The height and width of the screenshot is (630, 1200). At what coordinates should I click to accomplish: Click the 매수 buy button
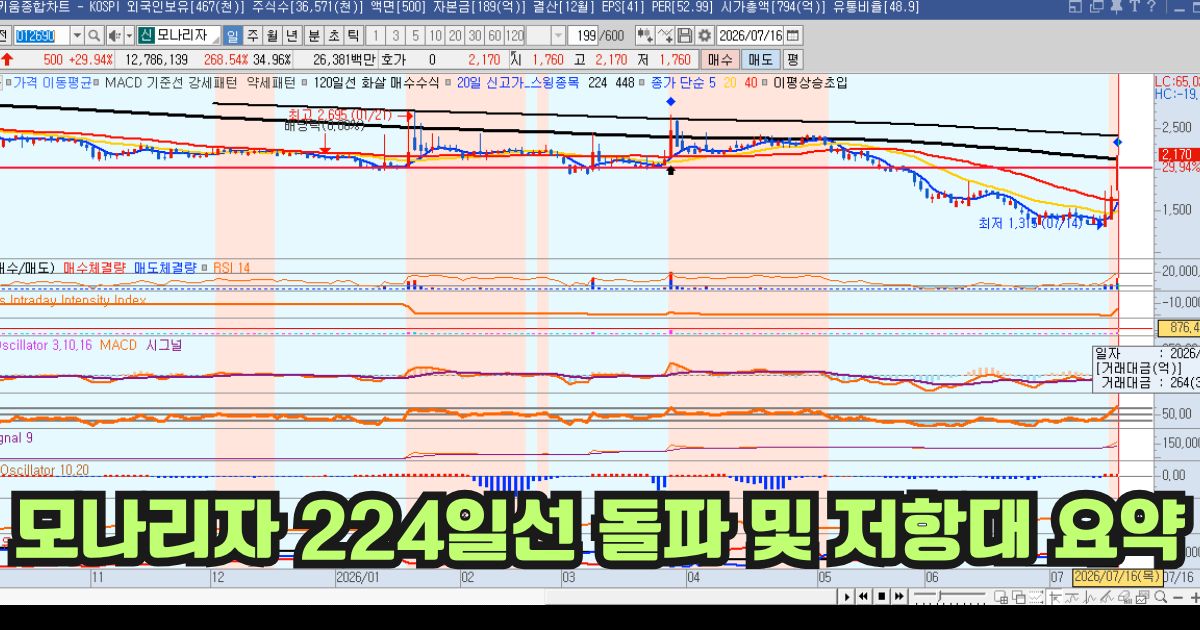(720, 60)
